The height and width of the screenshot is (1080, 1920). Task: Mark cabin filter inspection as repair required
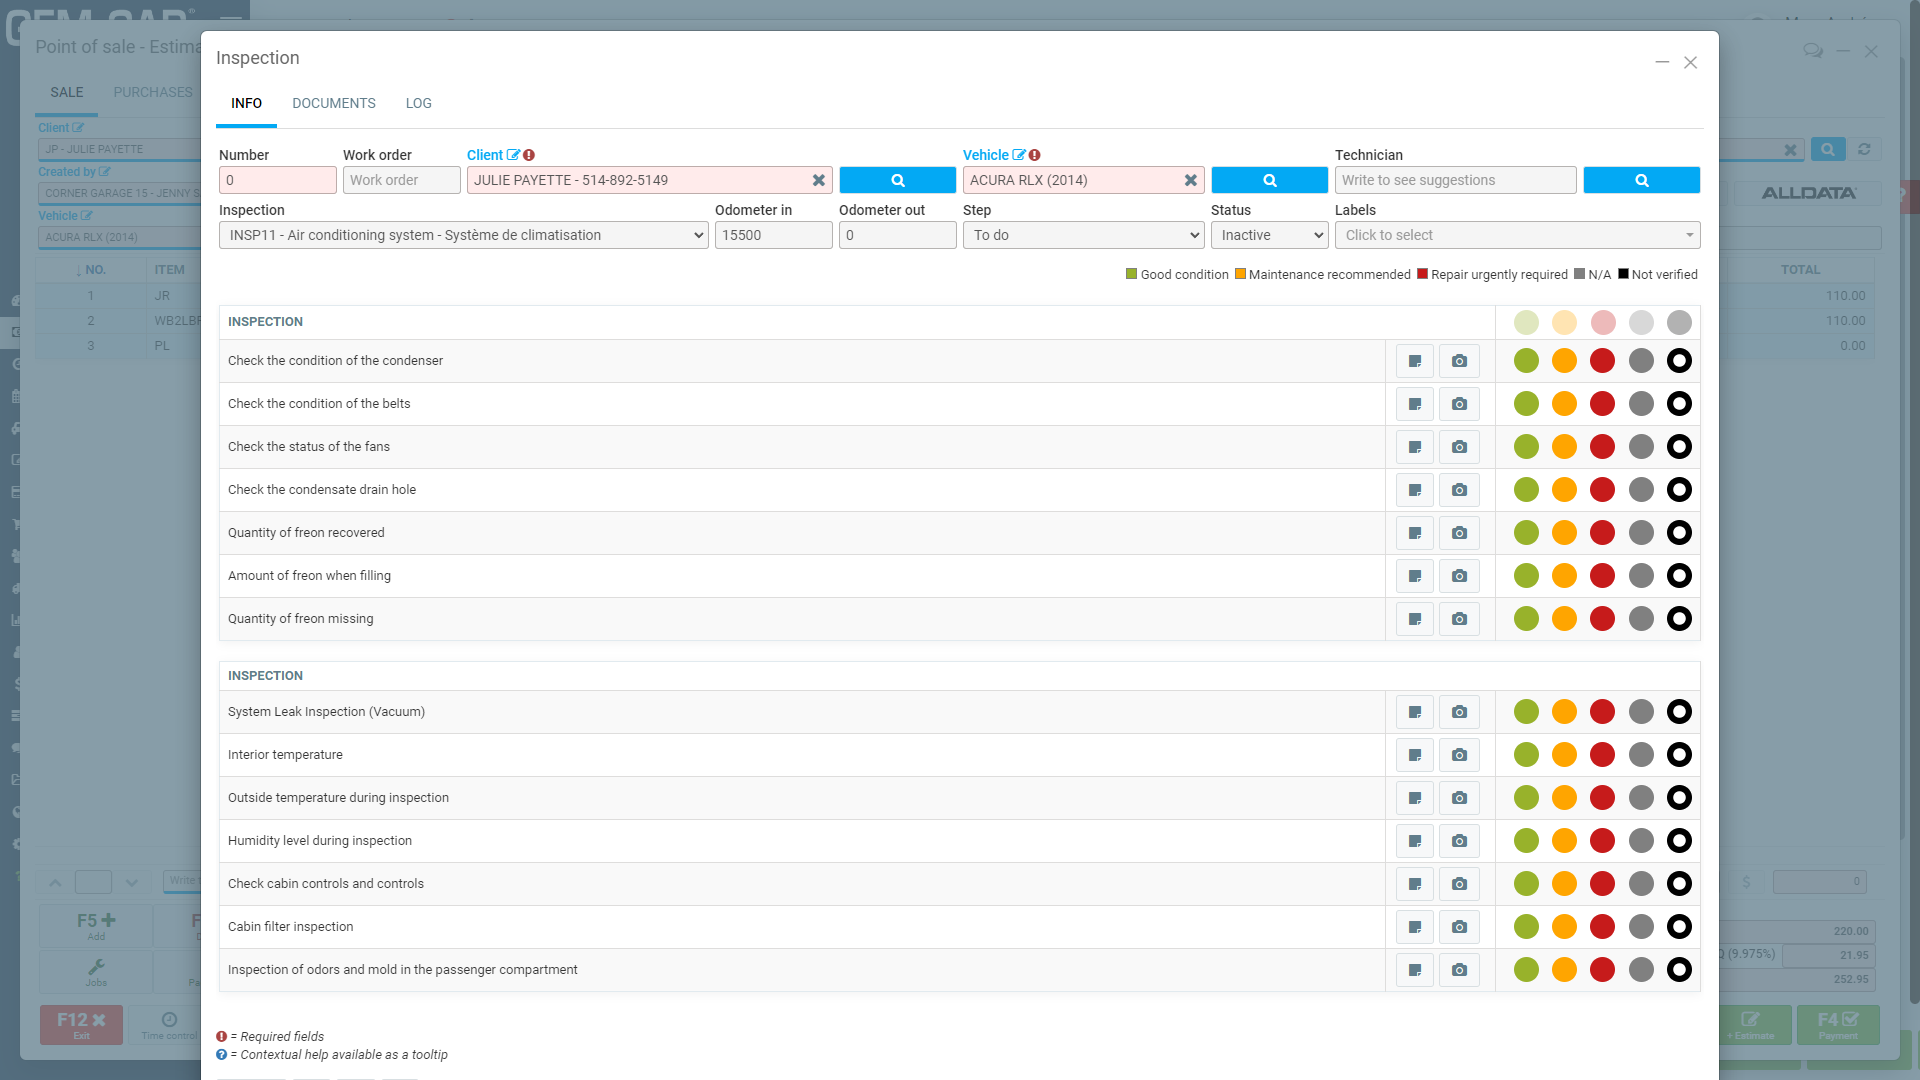pos(1603,927)
